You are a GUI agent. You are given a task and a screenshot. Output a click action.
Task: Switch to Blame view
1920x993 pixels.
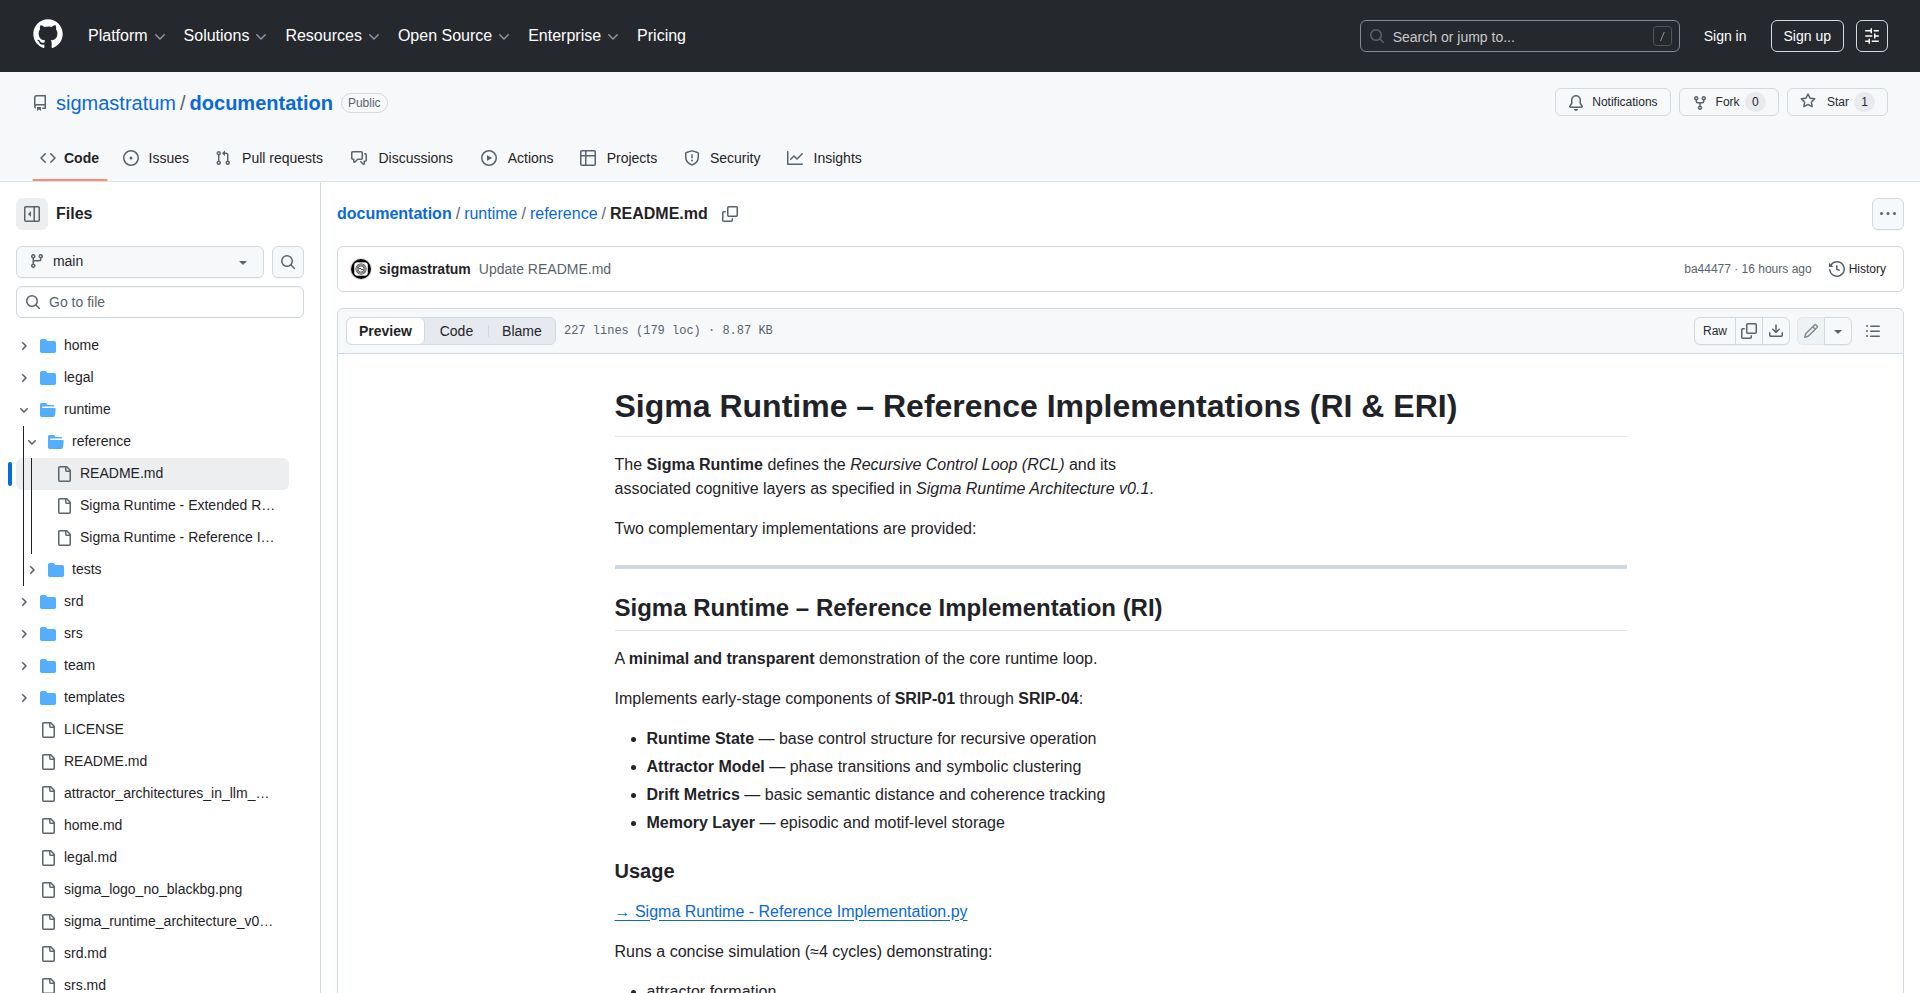coord(521,331)
